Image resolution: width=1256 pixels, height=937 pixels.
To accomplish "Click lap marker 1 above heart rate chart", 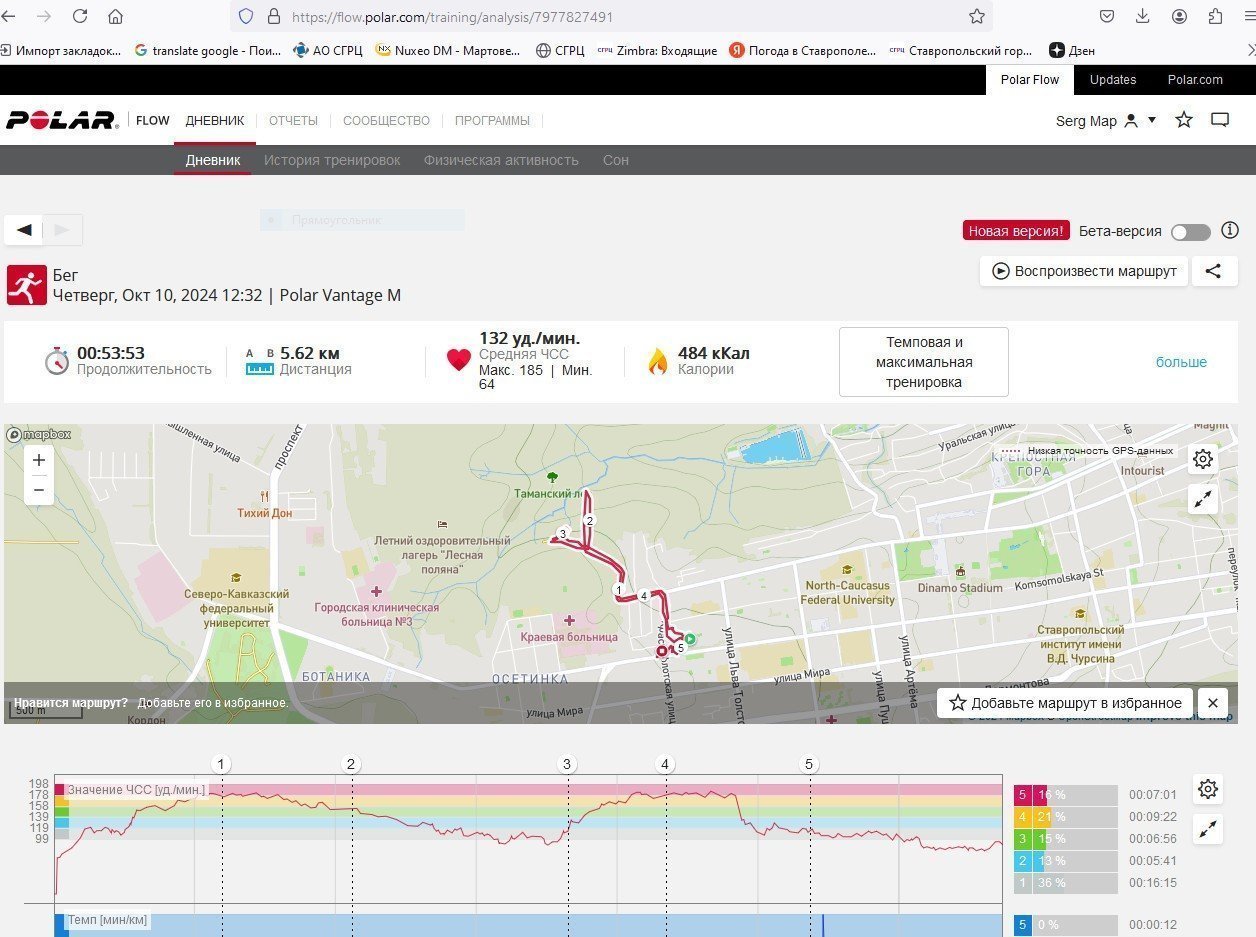I will click(x=222, y=765).
